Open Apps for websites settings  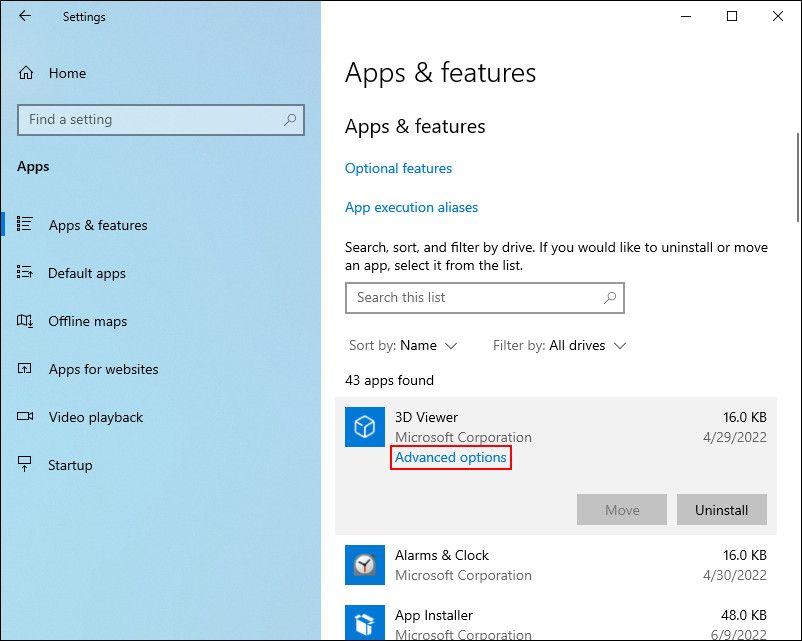tap(104, 369)
